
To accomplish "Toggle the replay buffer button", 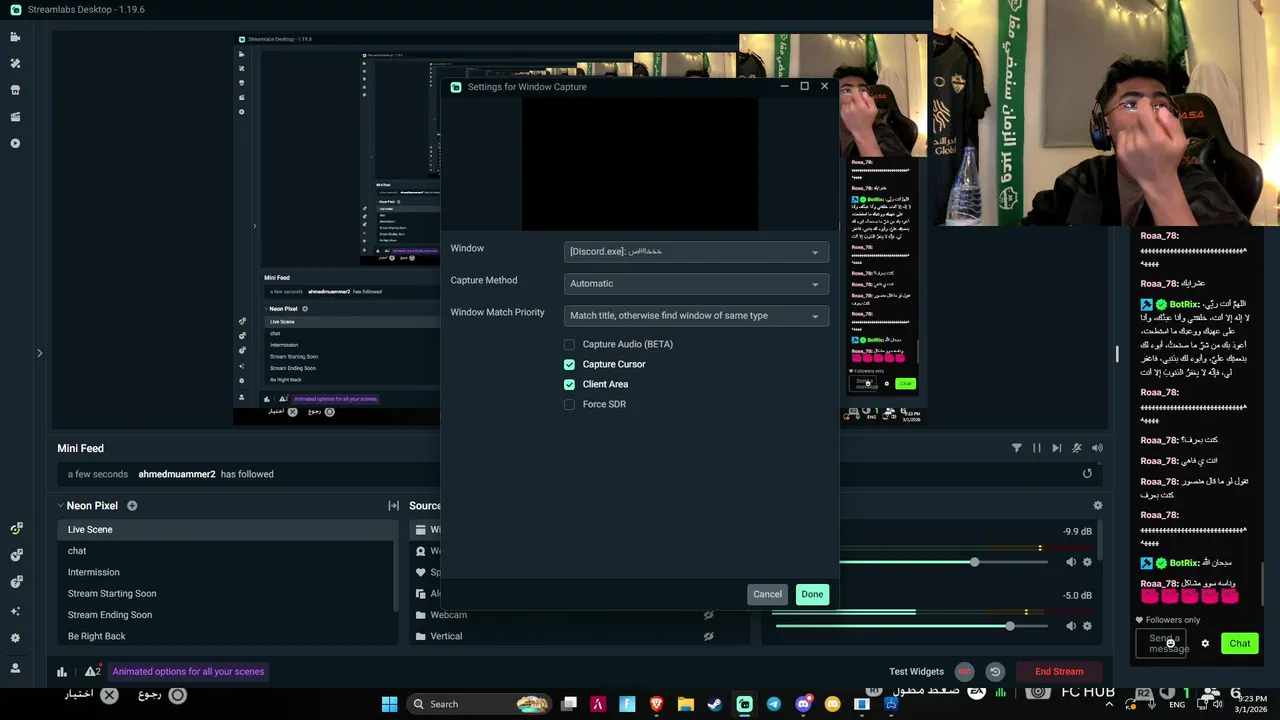I will 995,672.
